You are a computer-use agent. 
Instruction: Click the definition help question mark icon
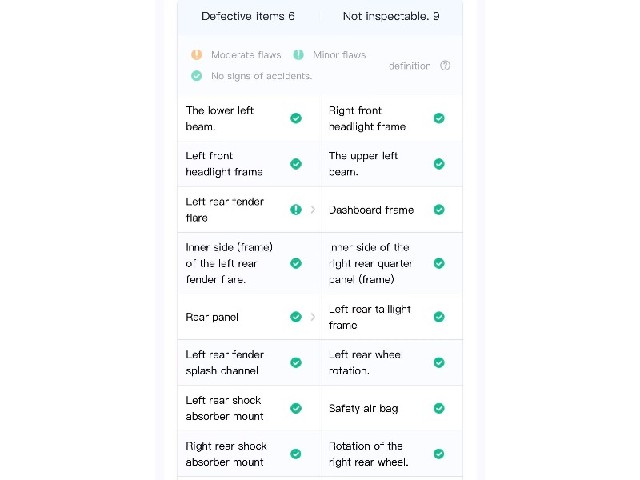click(445, 66)
